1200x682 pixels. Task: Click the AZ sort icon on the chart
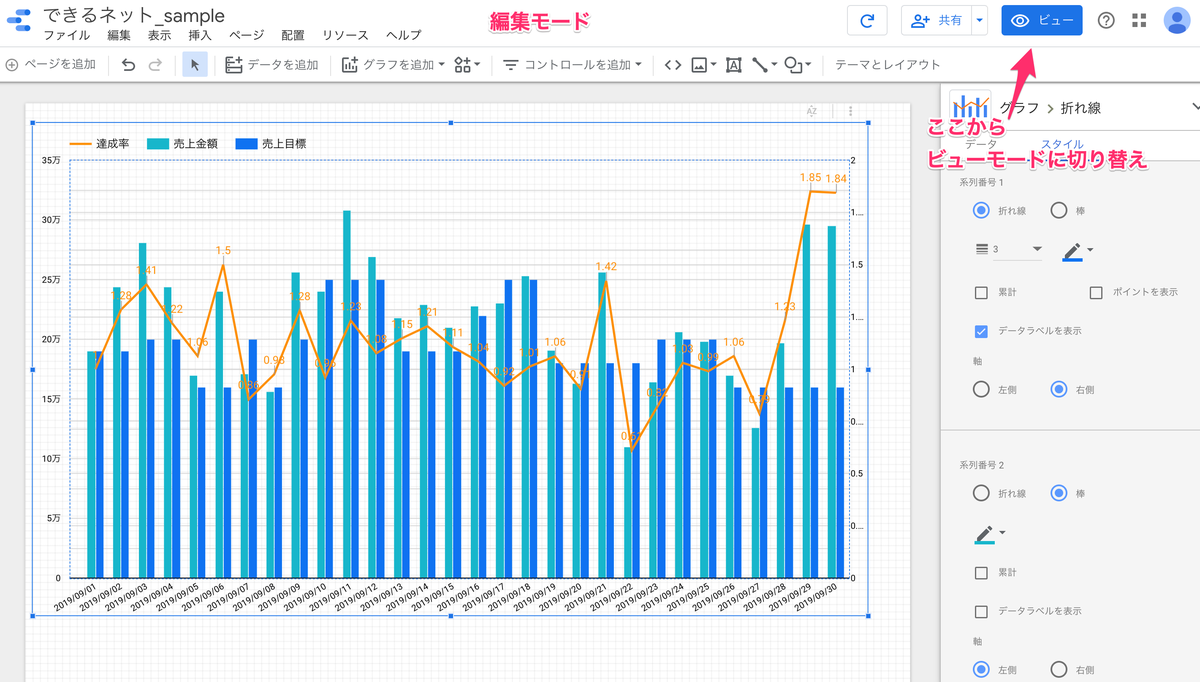click(812, 111)
